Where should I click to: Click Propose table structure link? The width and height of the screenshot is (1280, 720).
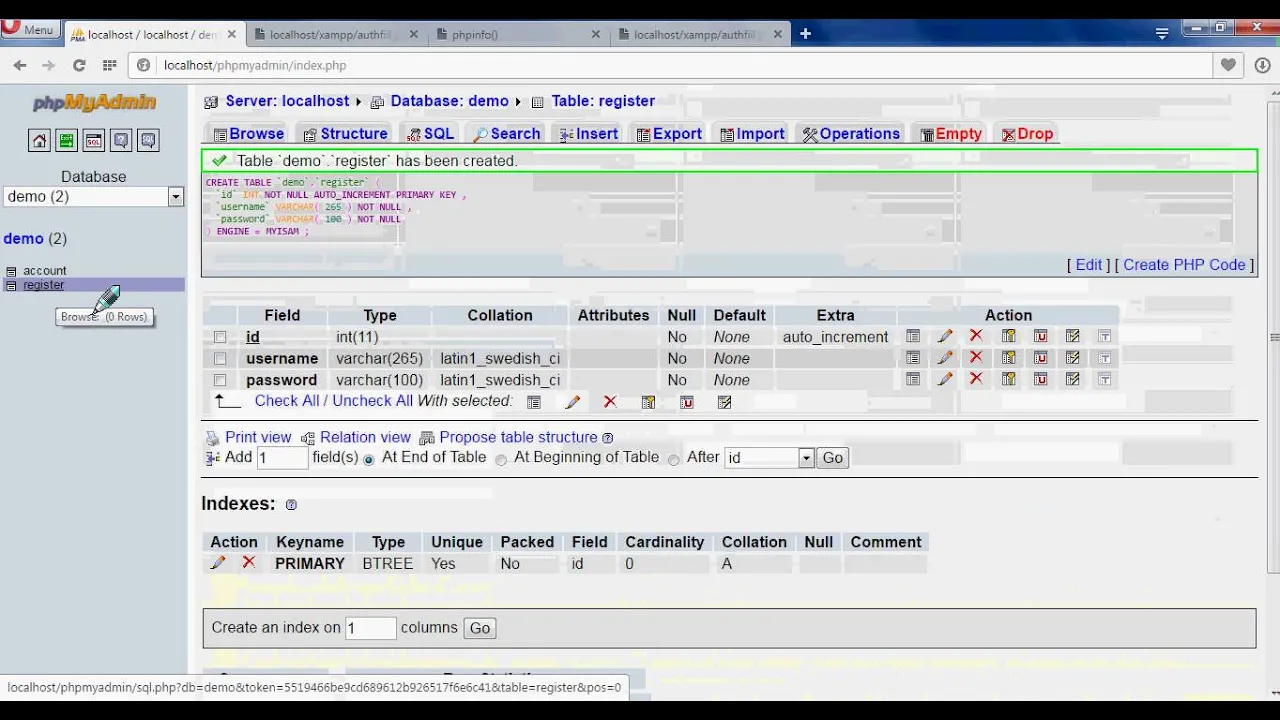518,437
